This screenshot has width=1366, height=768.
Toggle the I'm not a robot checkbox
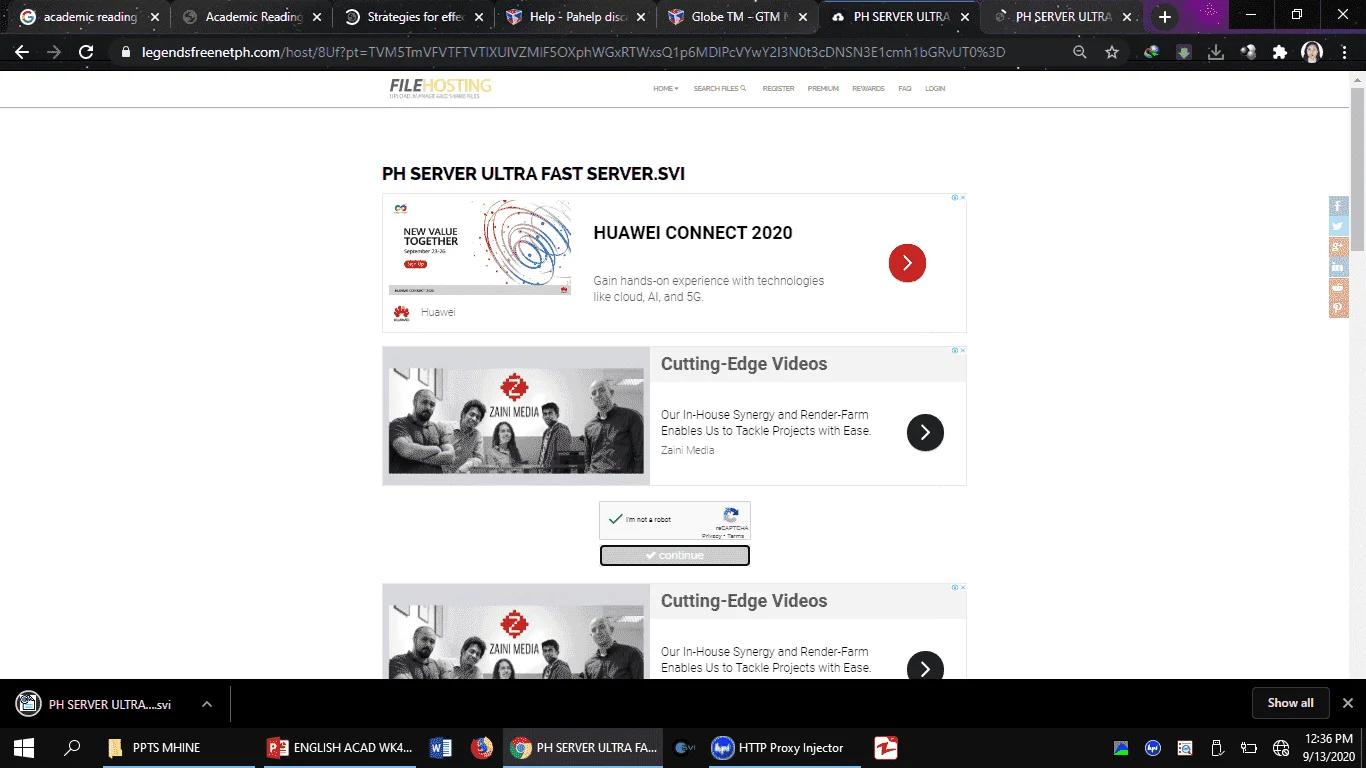[615, 519]
